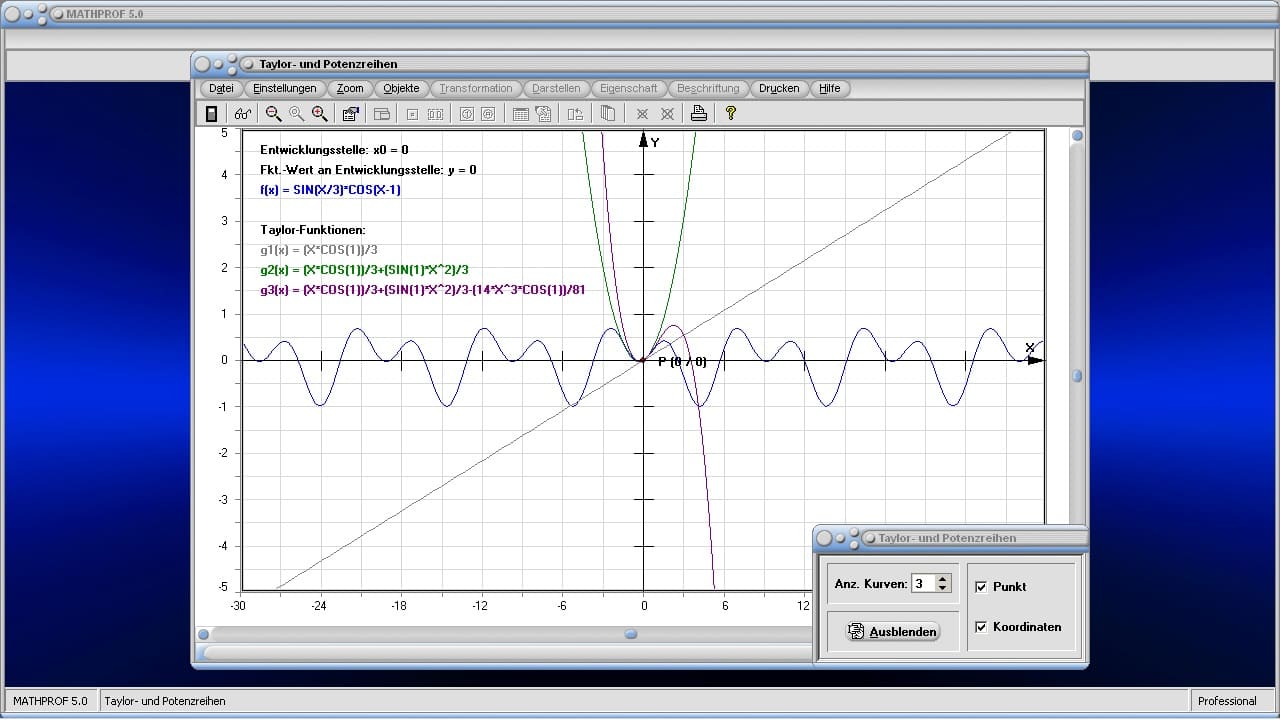Image resolution: width=1280 pixels, height=720 pixels.
Task: Open the Zoom menu
Action: 350,88
